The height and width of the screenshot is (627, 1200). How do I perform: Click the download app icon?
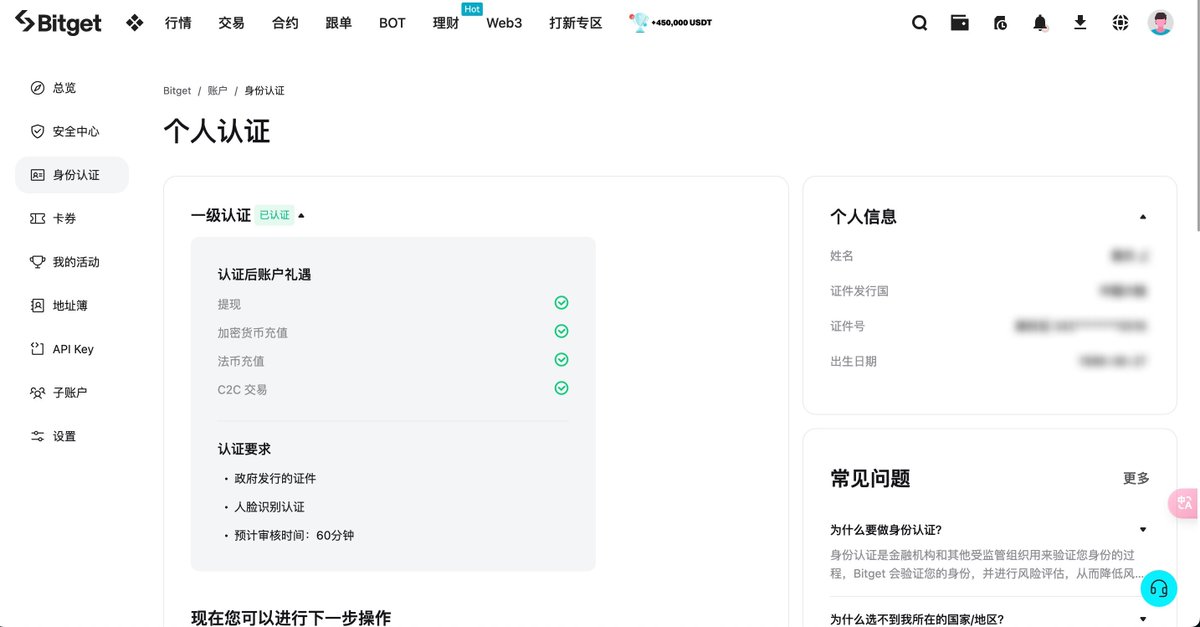(1080, 22)
